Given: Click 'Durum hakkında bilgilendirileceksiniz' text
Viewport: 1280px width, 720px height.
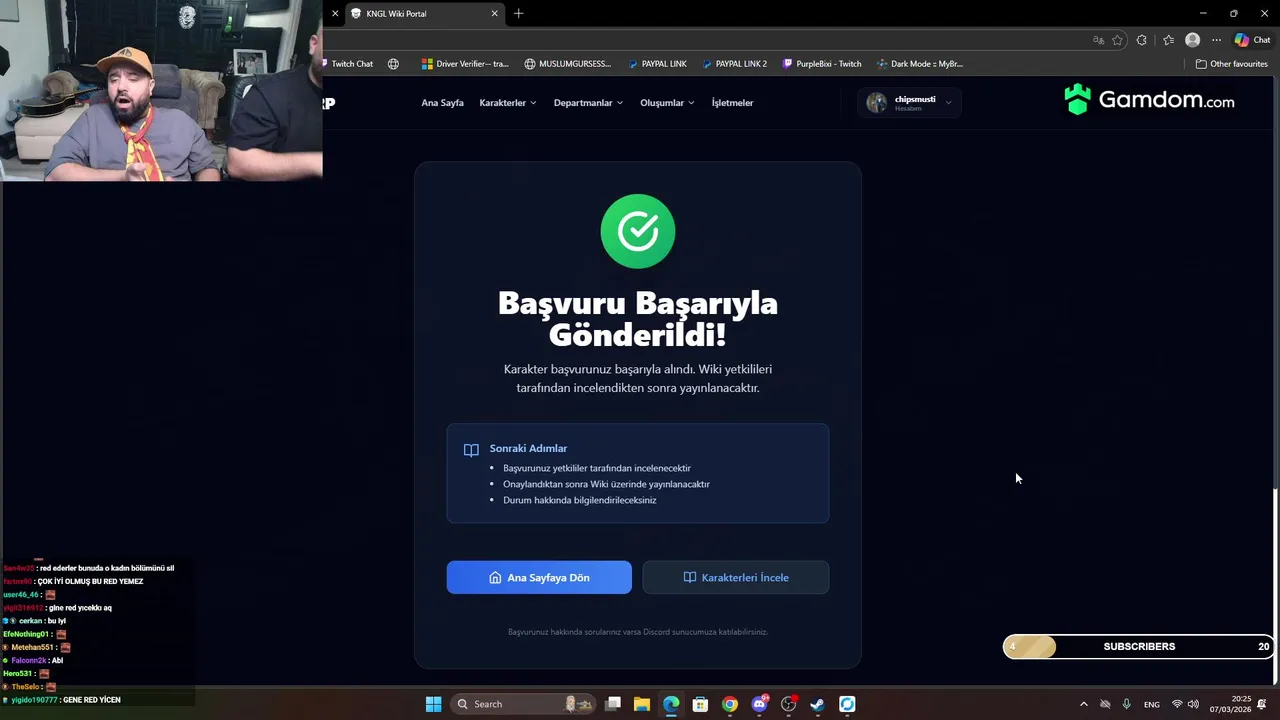Looking at the screenshot, I should click(x=580, y=500).
